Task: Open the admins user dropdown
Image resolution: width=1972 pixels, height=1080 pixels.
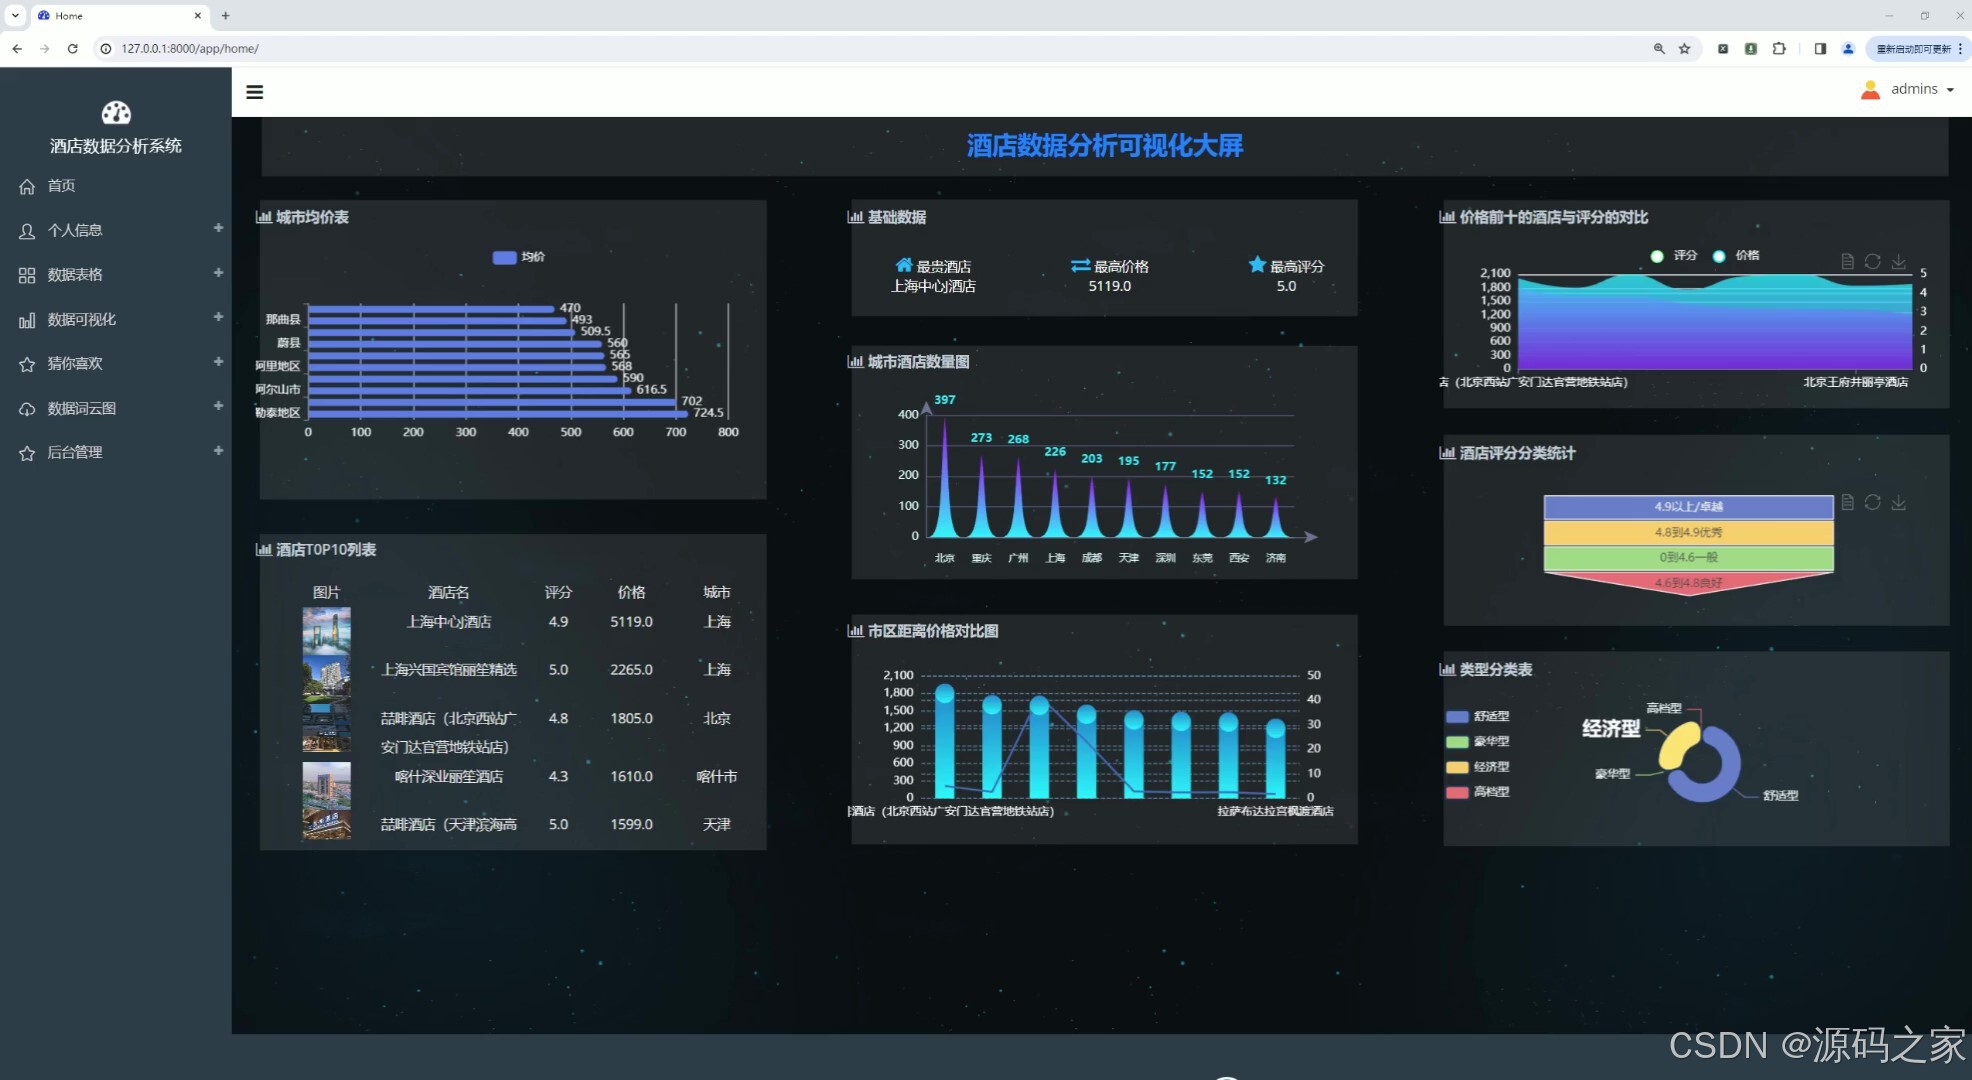Action: point(1908,89)
